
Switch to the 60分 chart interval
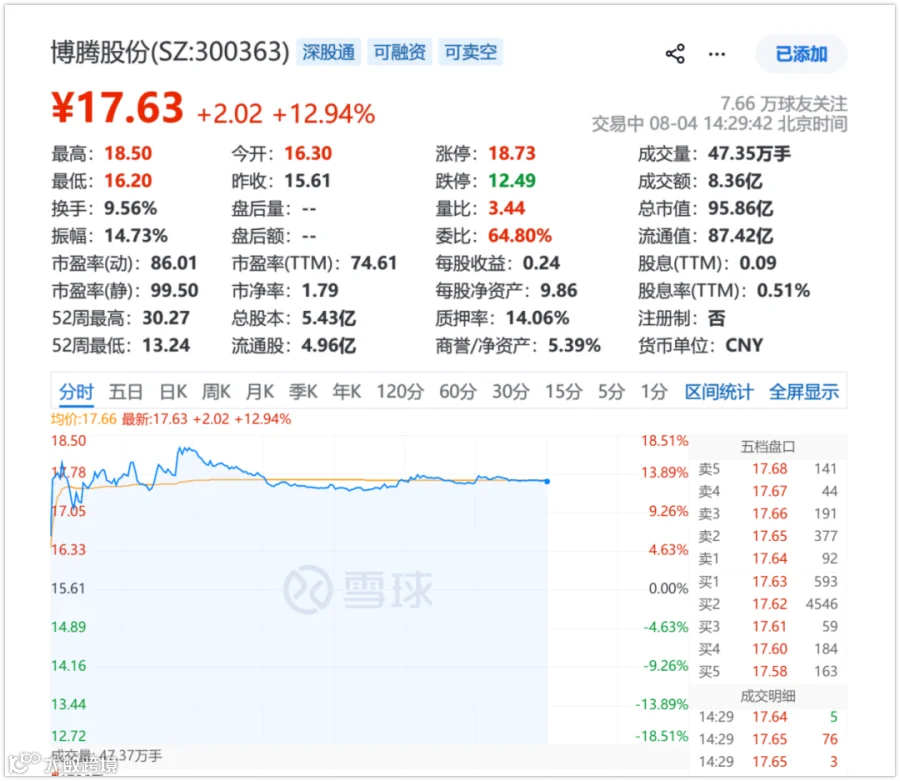pos(457,392)
